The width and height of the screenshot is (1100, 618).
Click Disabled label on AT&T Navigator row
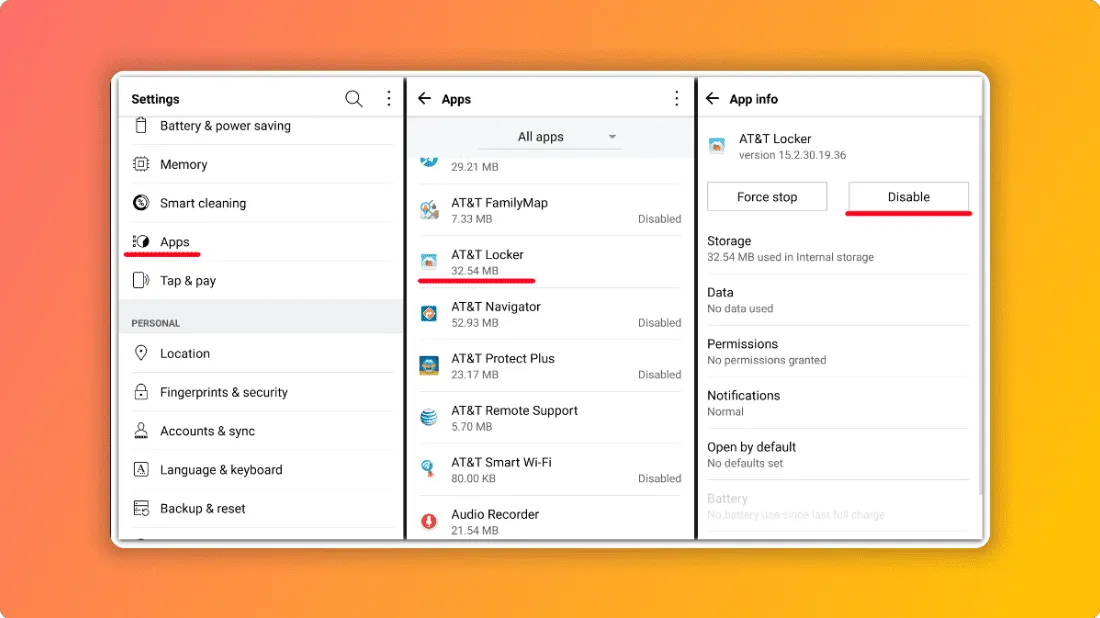[x=659, y=323]
